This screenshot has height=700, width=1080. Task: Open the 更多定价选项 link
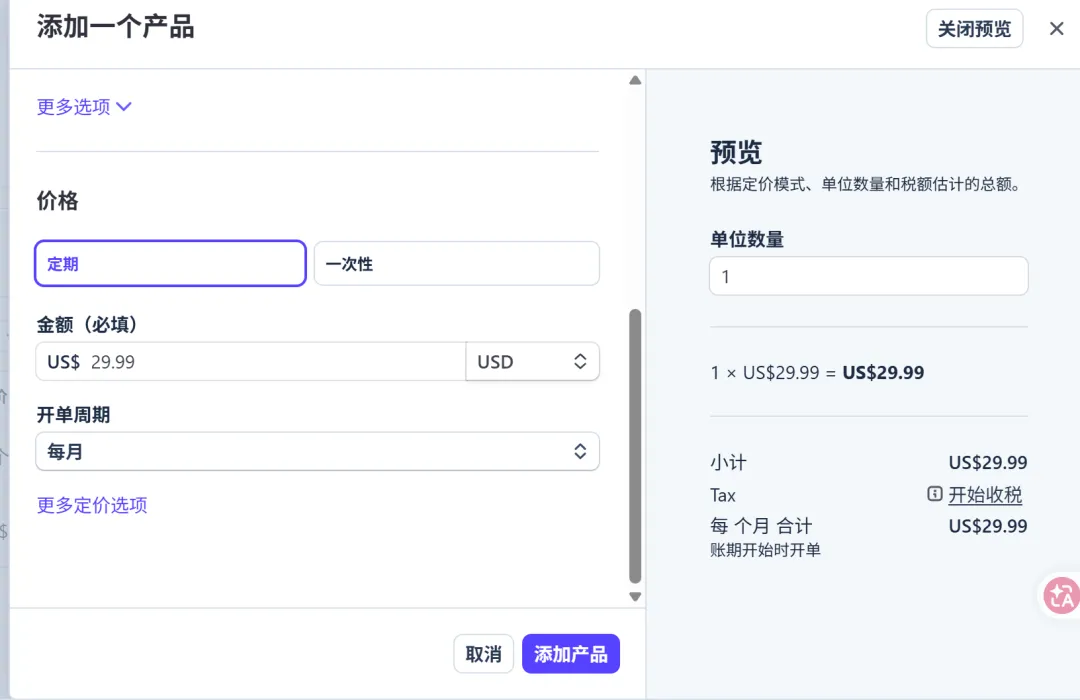92,505
